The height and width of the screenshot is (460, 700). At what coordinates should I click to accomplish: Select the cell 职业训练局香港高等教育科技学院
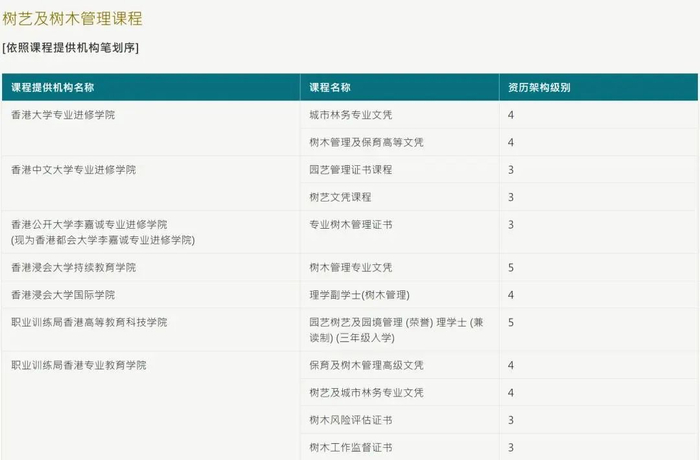coord(89,322)
